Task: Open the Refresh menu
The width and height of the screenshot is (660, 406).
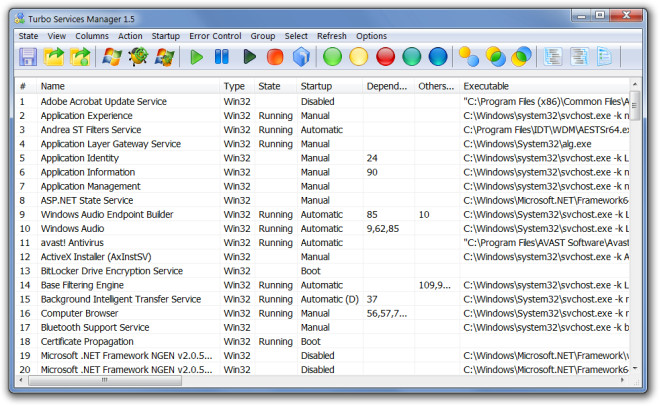Action: point(332,36)
